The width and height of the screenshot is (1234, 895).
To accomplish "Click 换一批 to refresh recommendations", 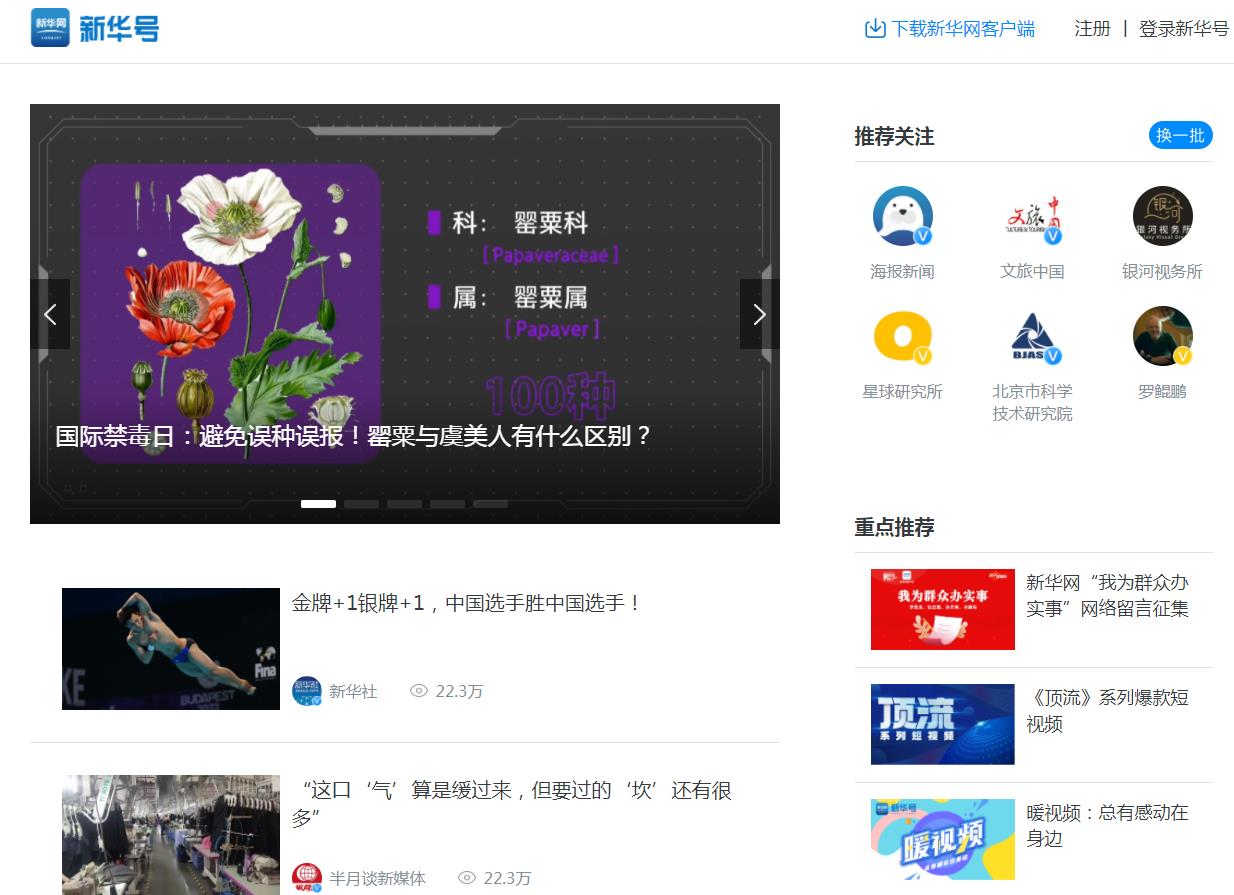I will 1180,136.
